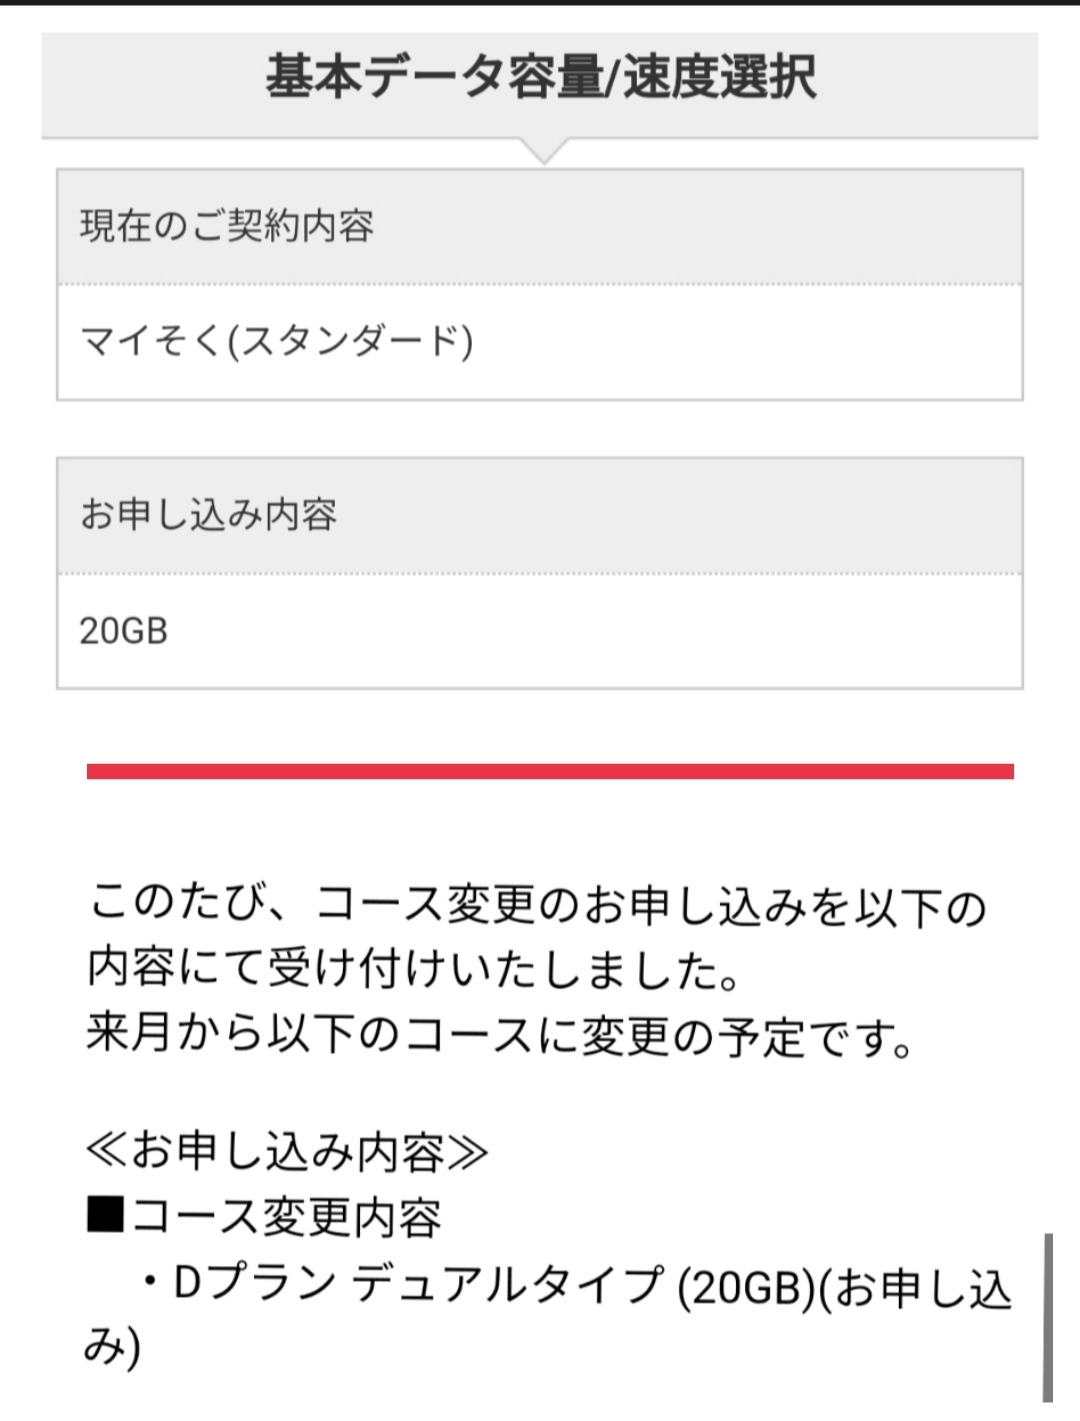Click the 来月から以下のコースに変更 notice line

pyautogui.click(x=500, y=1034)
